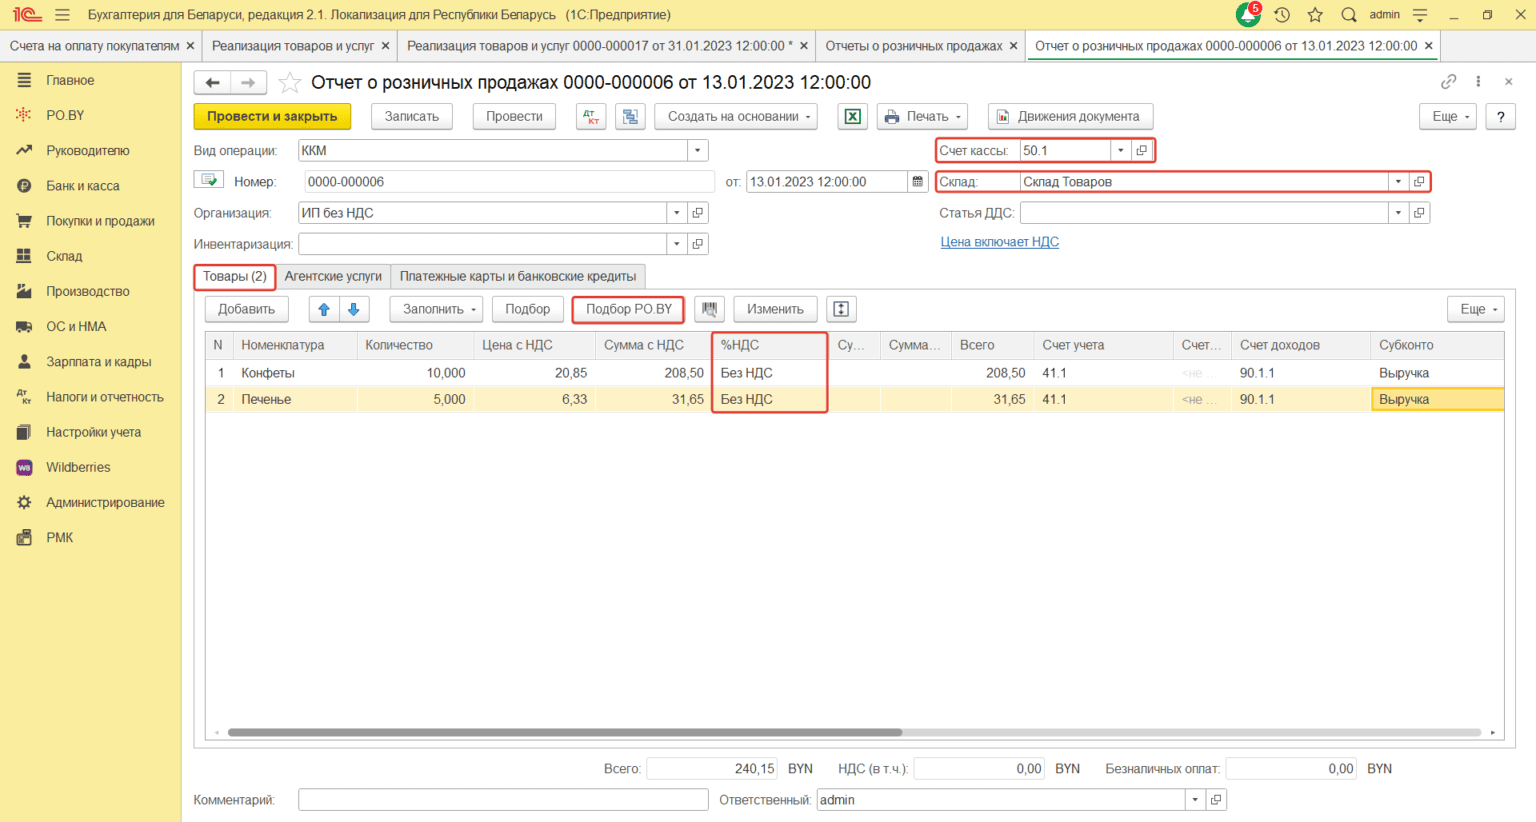Click the barcode scanner icon
Viewport: 1536px width, 822px height.
point(710,309)
